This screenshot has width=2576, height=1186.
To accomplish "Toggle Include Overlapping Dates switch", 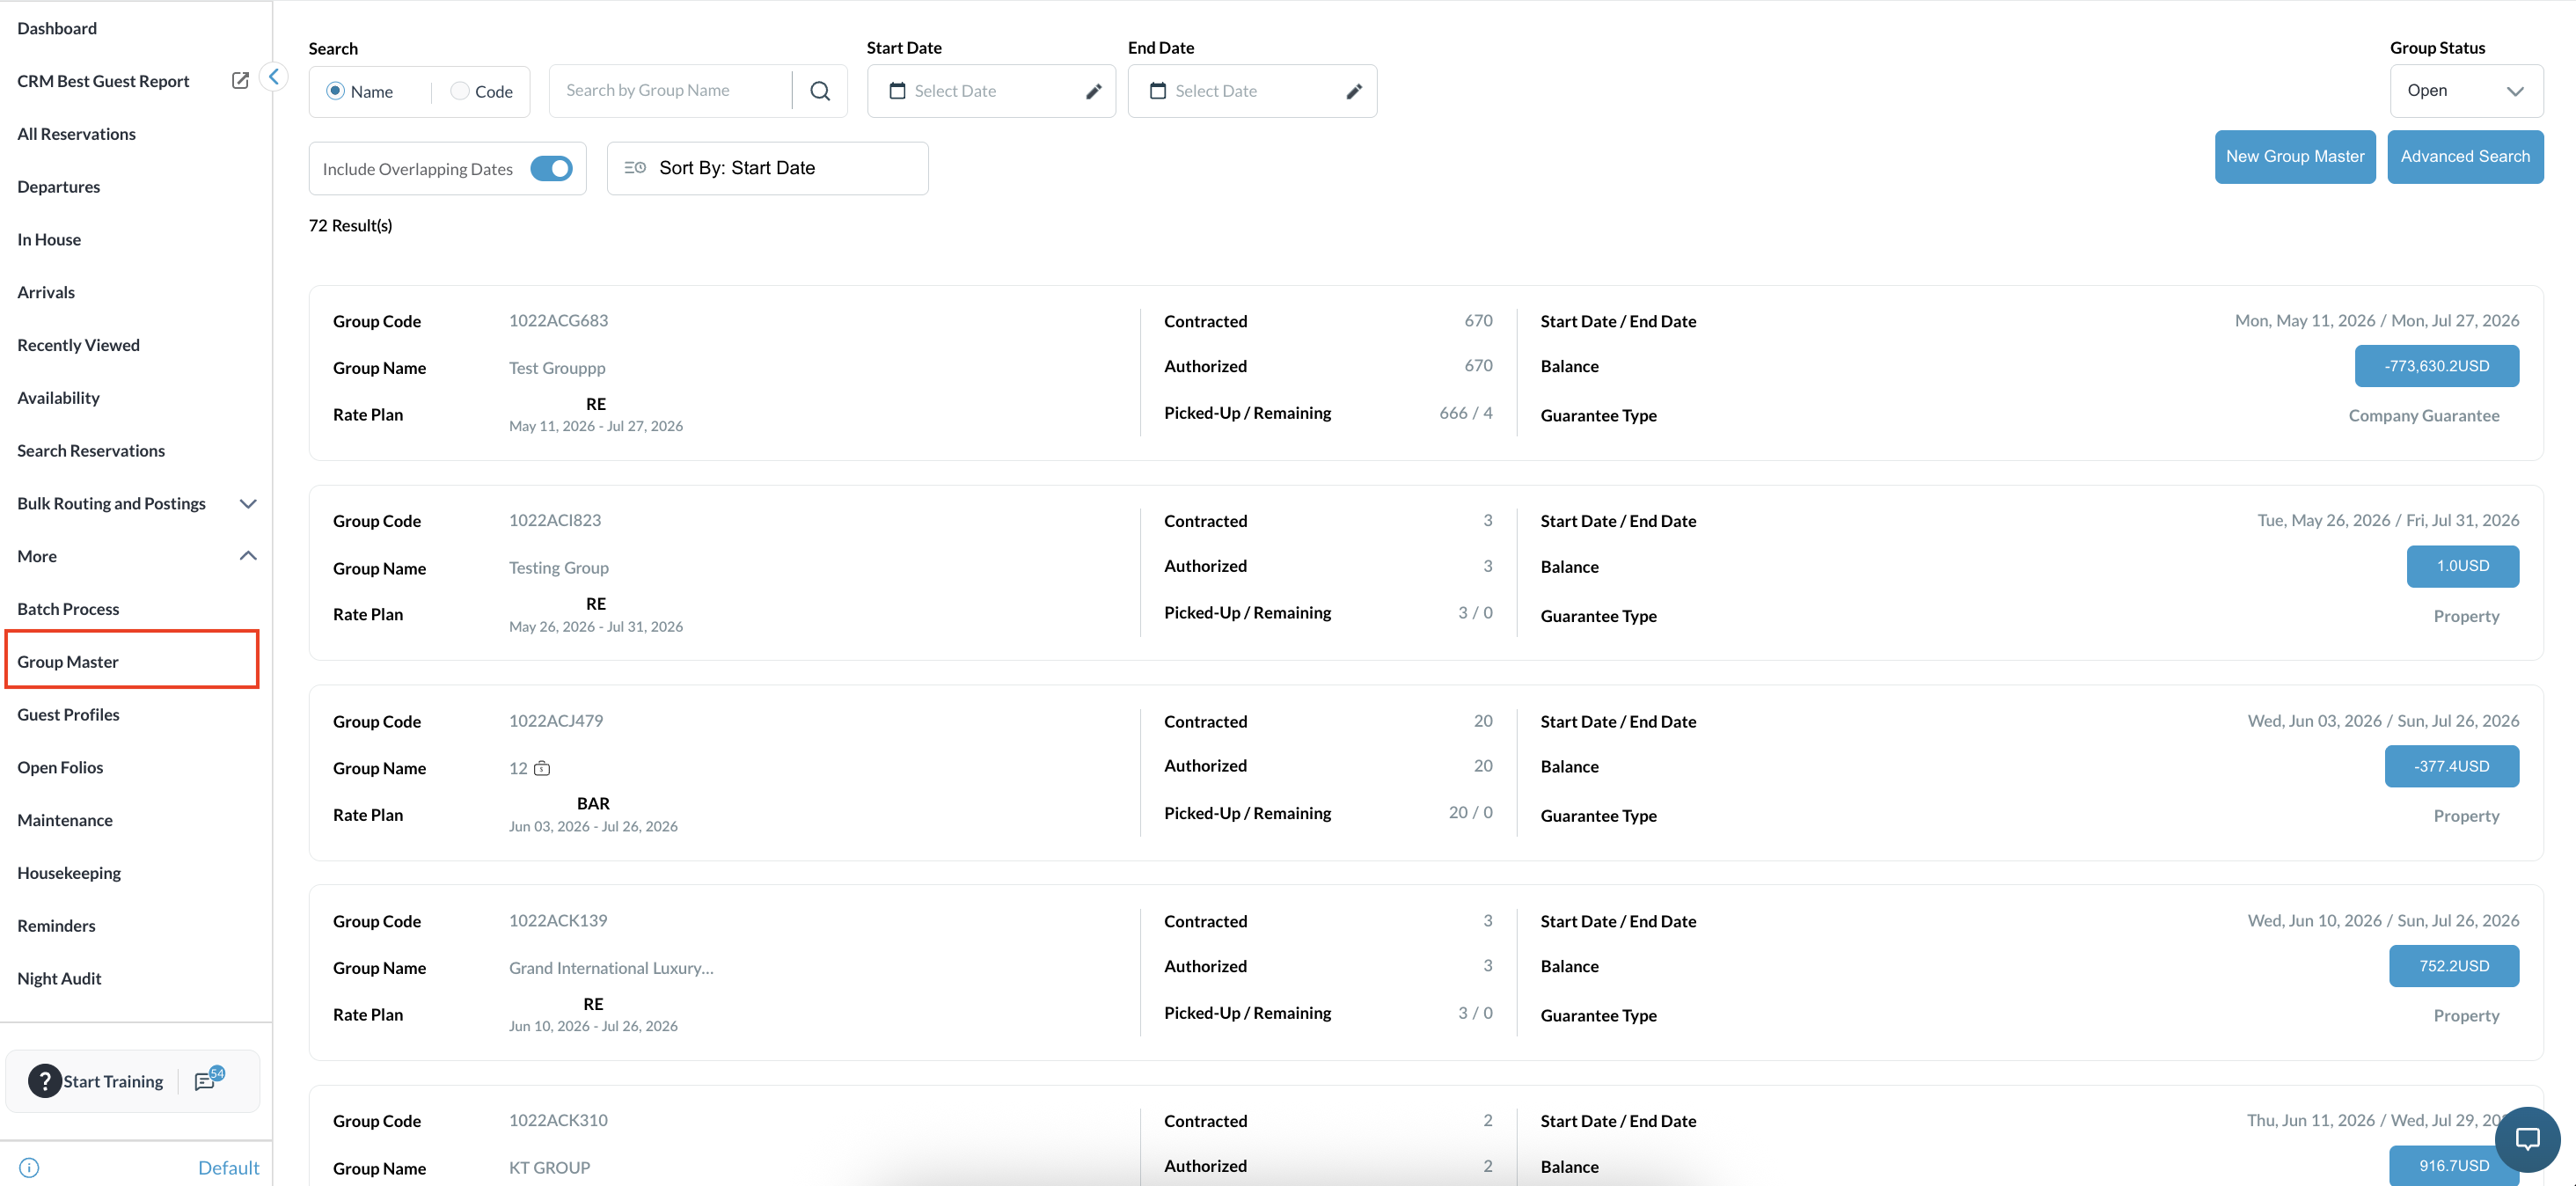I will tap(551, 168).
